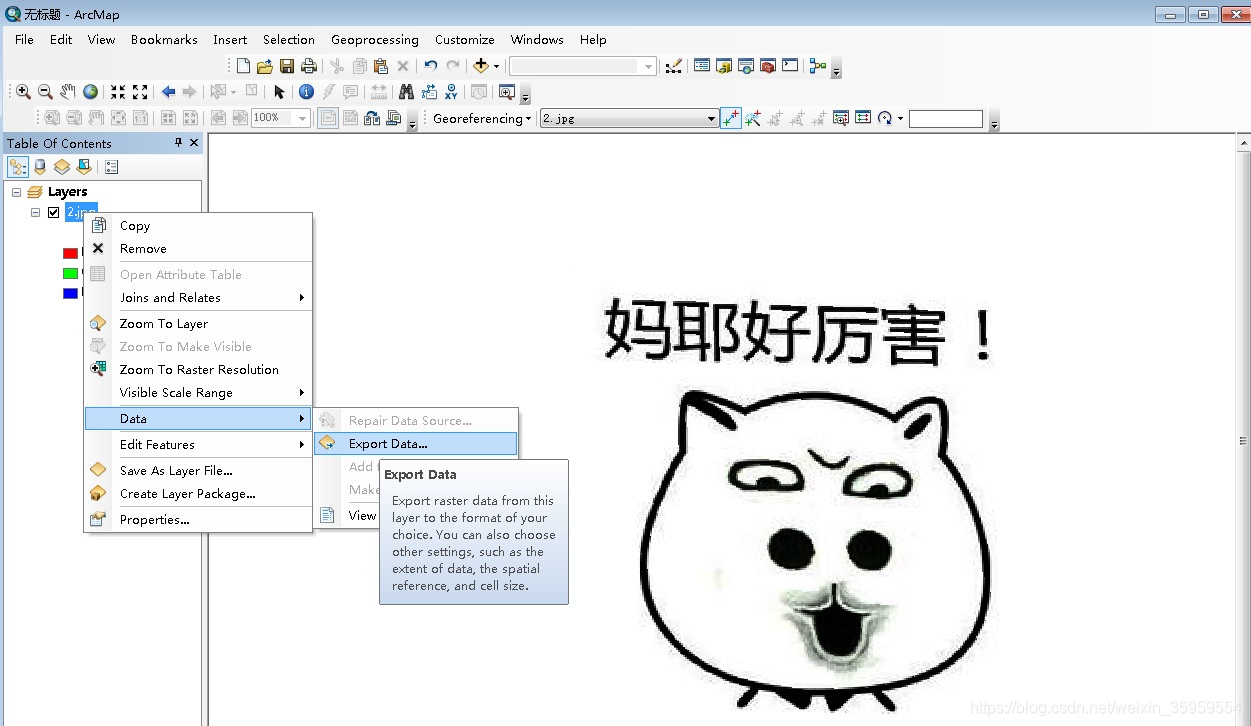Expand the Joins and Relates submenu

pyautogui.click(x=198, y=297)
